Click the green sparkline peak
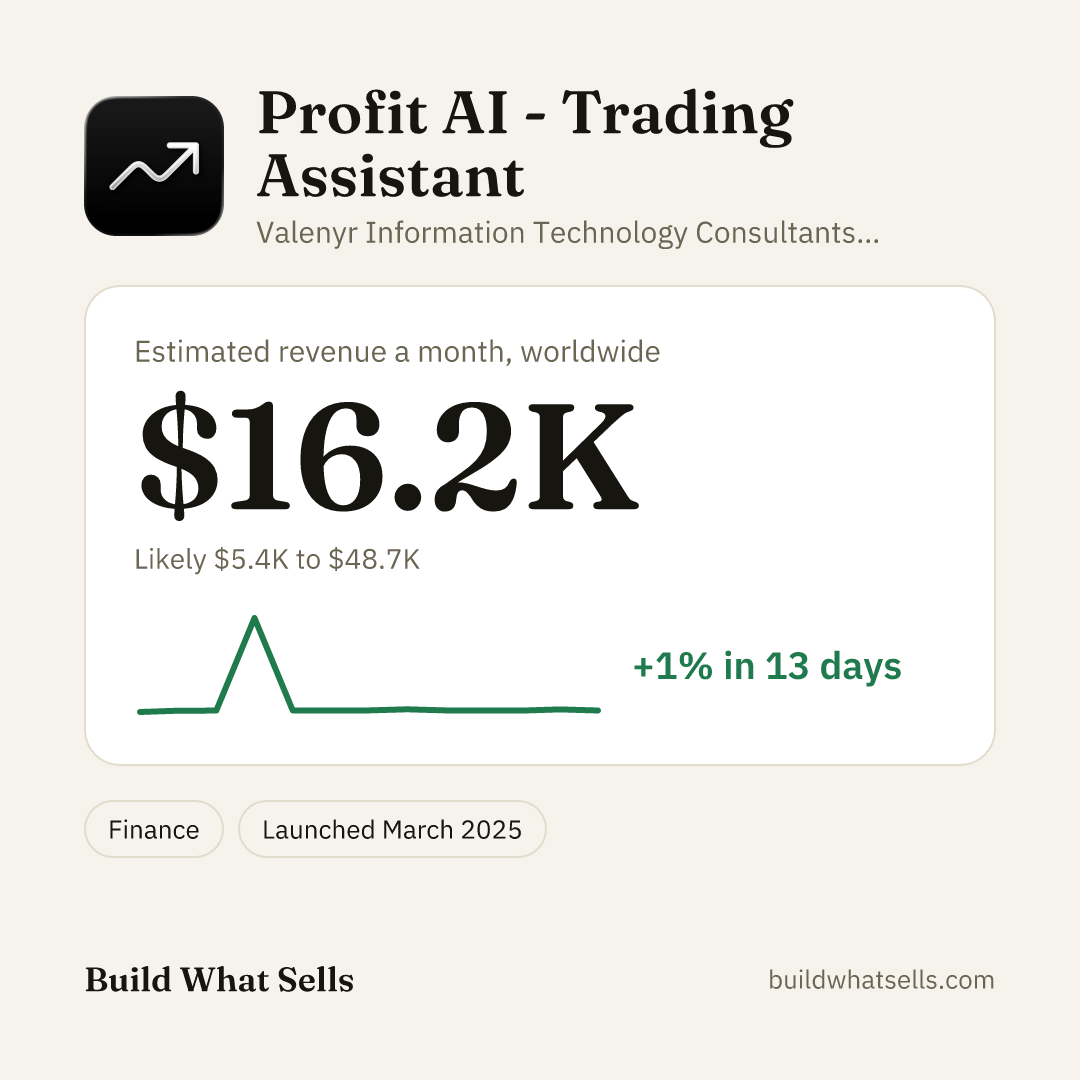This screenshot has width=1080, height=1080. click(255, 620)
